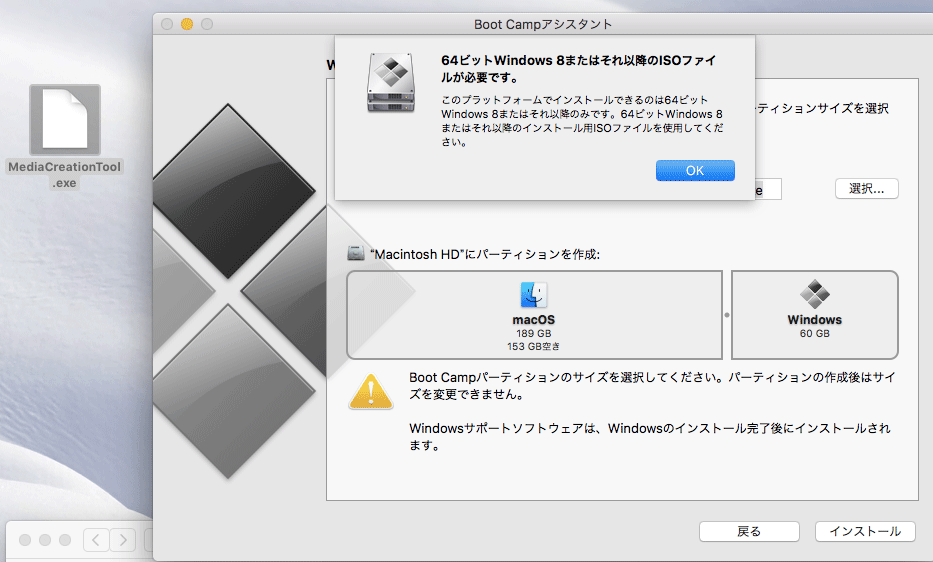The width and height of the screenshot is (933, 562).
Task: Click the Windows 60 GB partition box
Action: (815, 315)
